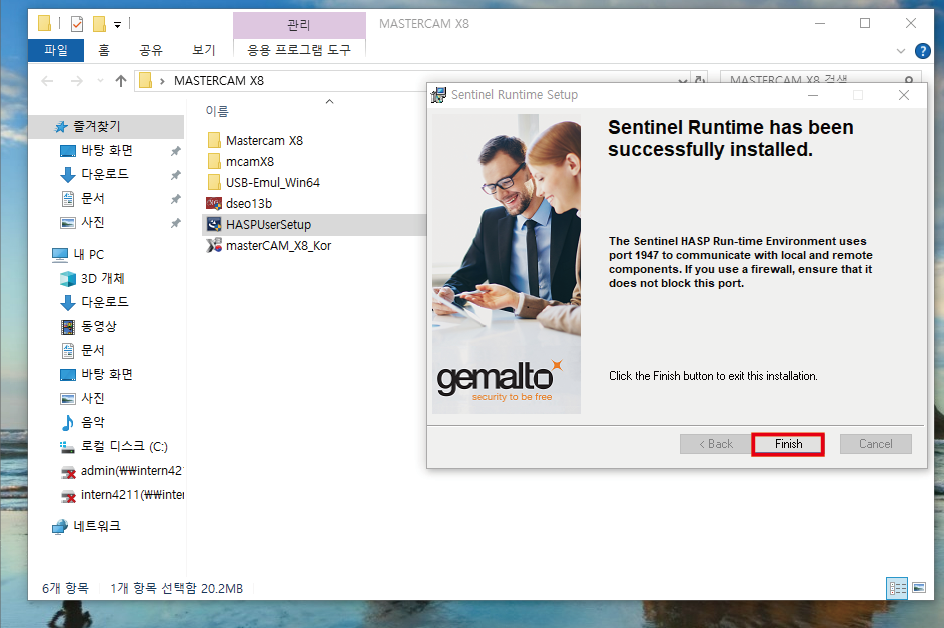944x628 pixels.
Task: Select the USB-Emul_Win64 folder
Action: pyautogui.click(x=272, y=182)
